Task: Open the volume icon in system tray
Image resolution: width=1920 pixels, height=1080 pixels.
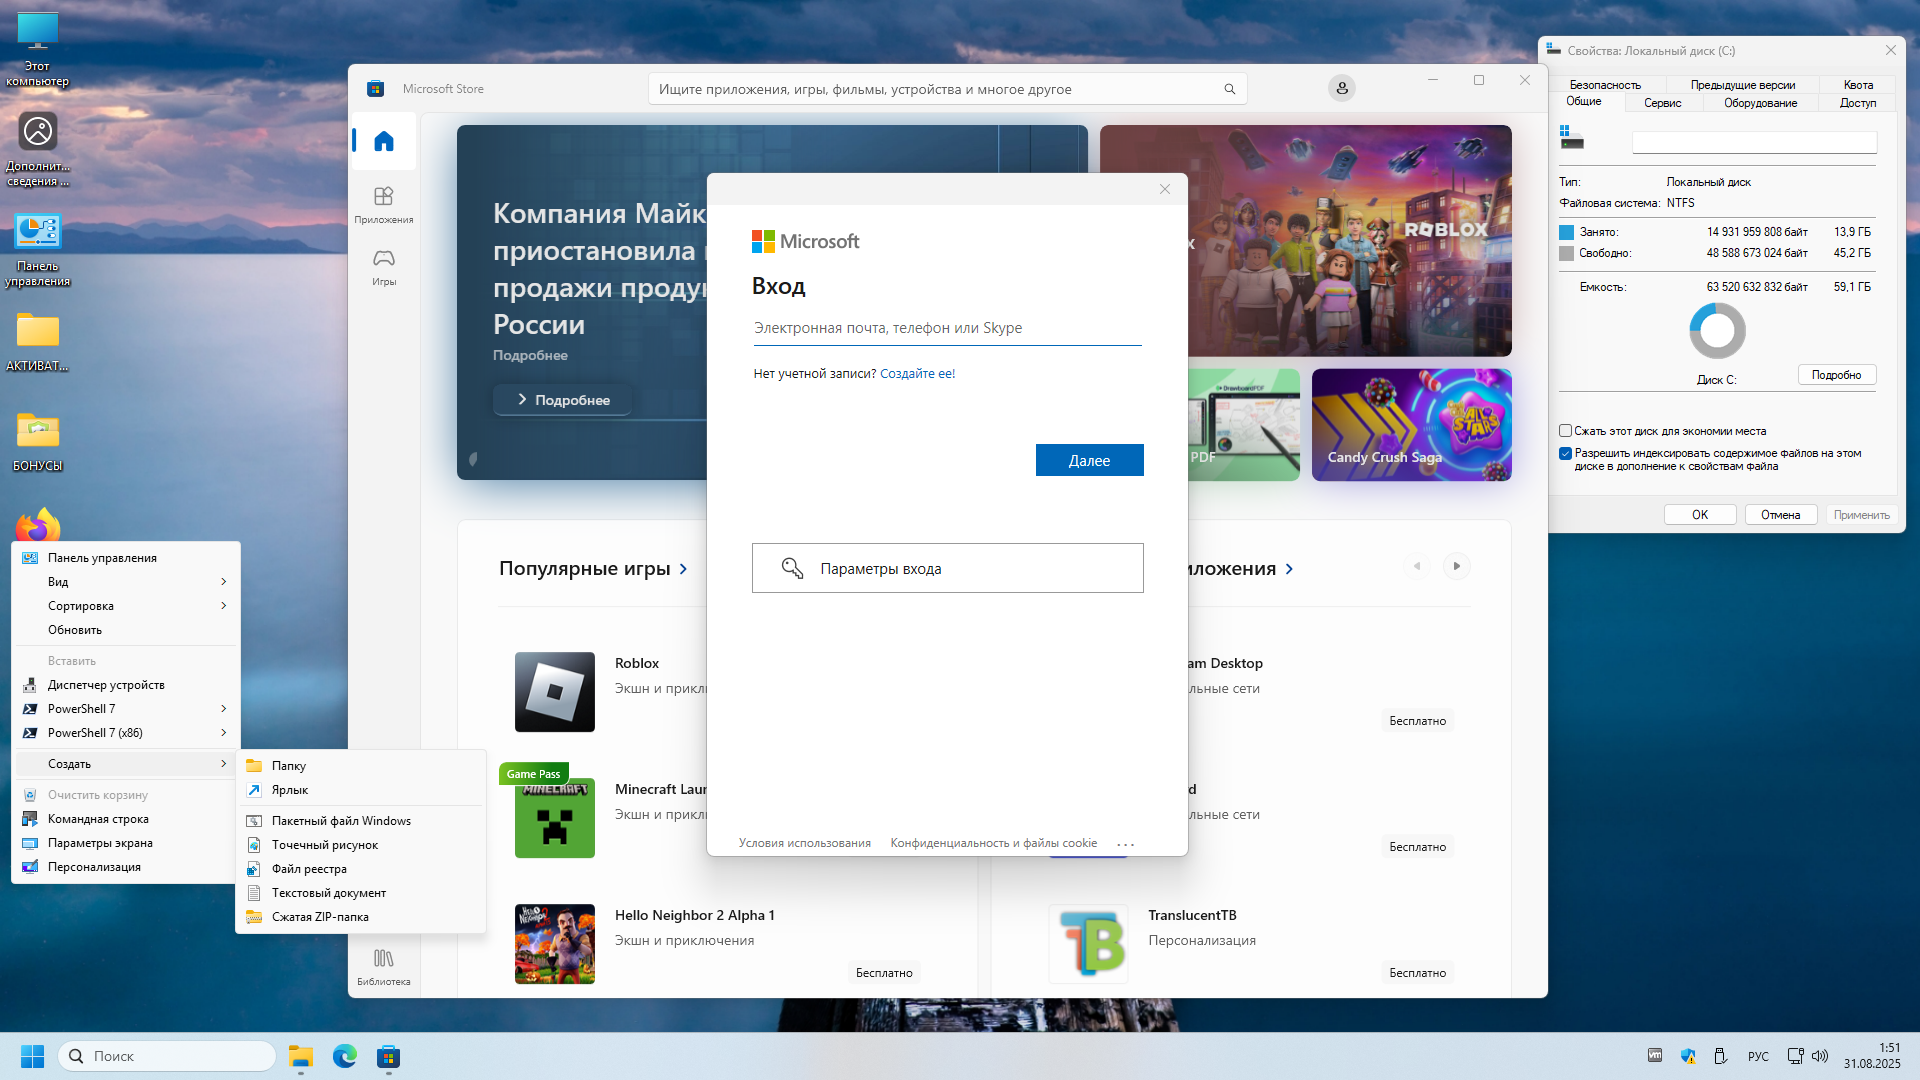Action: [x=1820, y=1056]
